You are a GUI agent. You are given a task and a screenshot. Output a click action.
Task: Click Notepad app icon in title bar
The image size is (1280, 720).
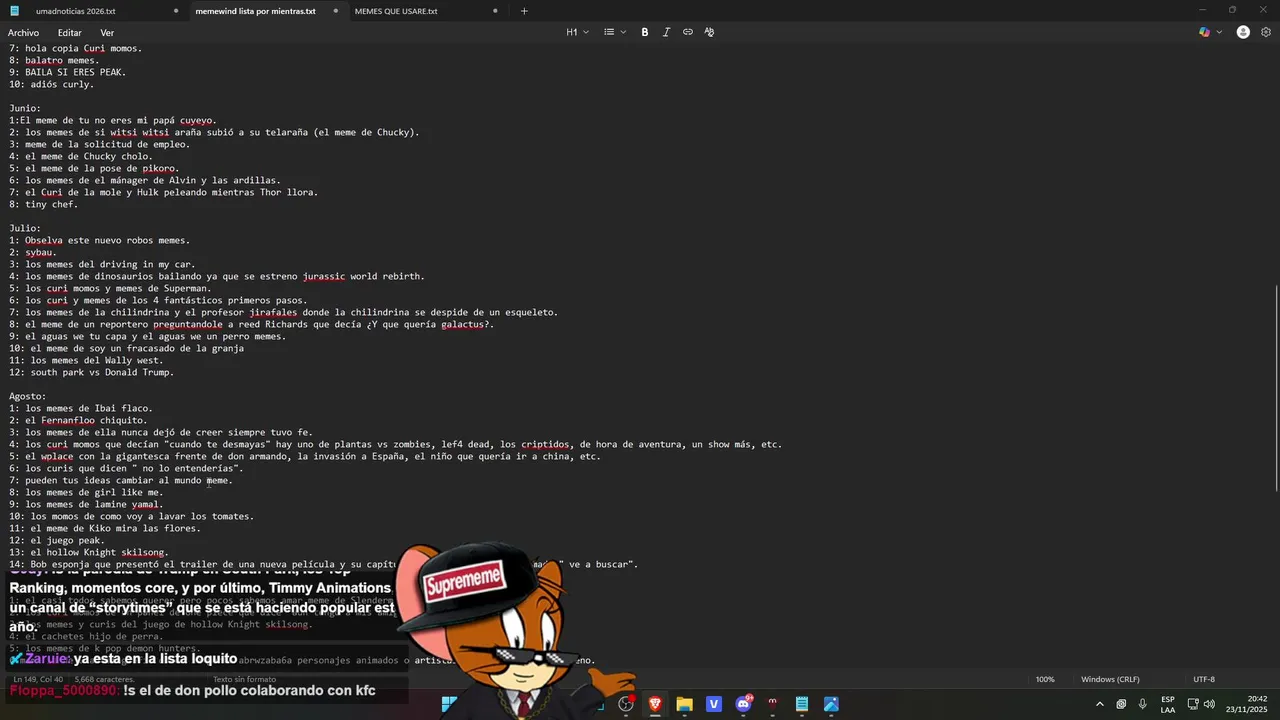coord(14,11)
